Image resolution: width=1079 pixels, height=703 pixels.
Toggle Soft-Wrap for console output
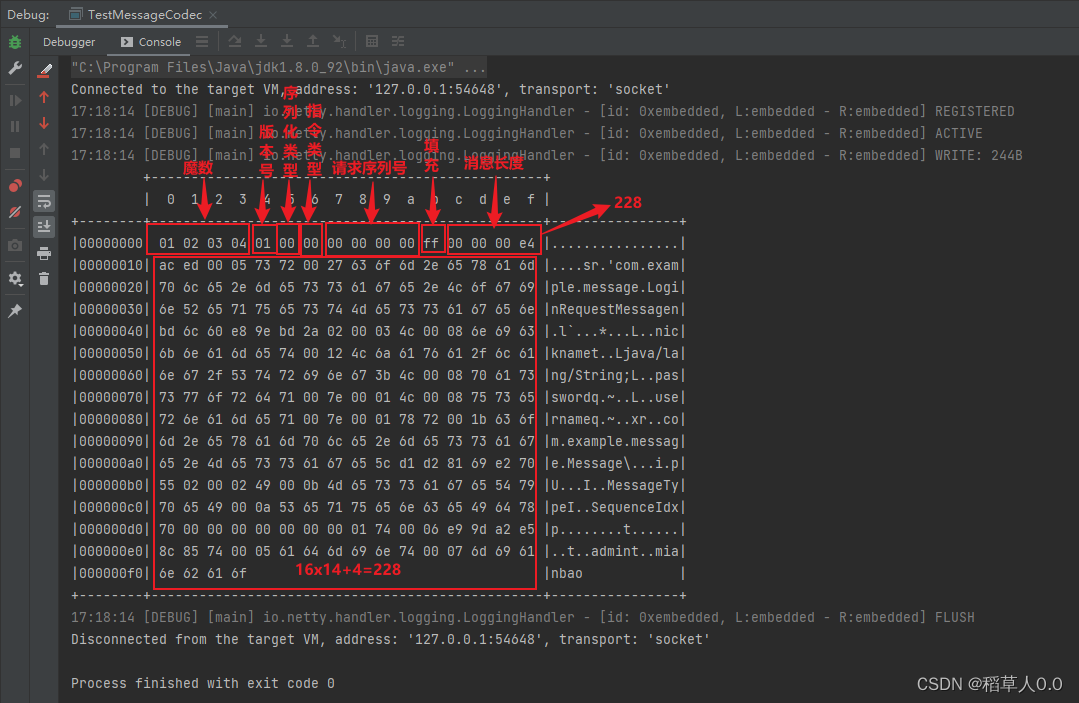click(44, 201)
